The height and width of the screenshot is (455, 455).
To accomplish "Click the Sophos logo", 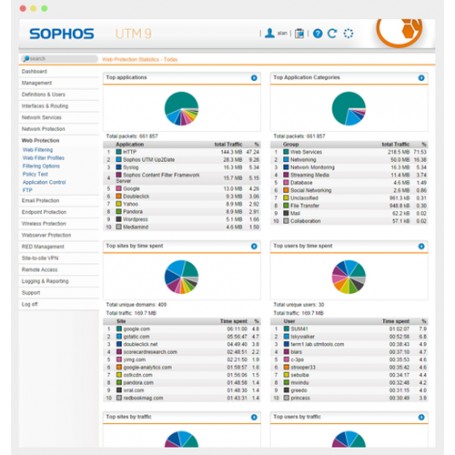I will pos(62,34).
